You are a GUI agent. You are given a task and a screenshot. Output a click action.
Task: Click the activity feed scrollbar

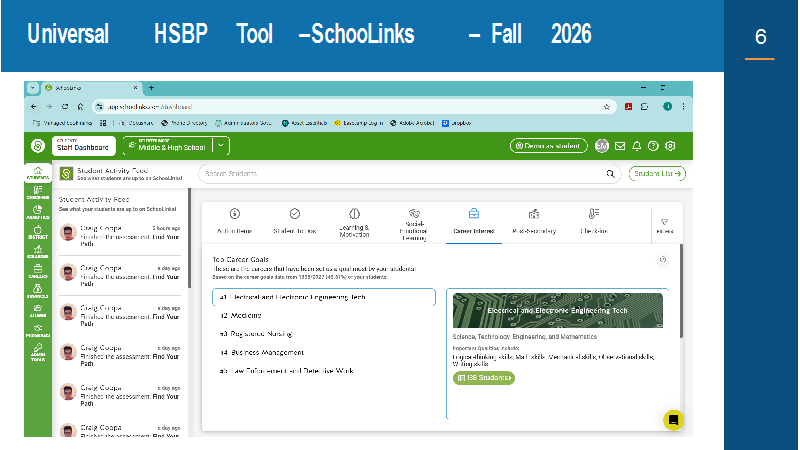pos(189,238)
